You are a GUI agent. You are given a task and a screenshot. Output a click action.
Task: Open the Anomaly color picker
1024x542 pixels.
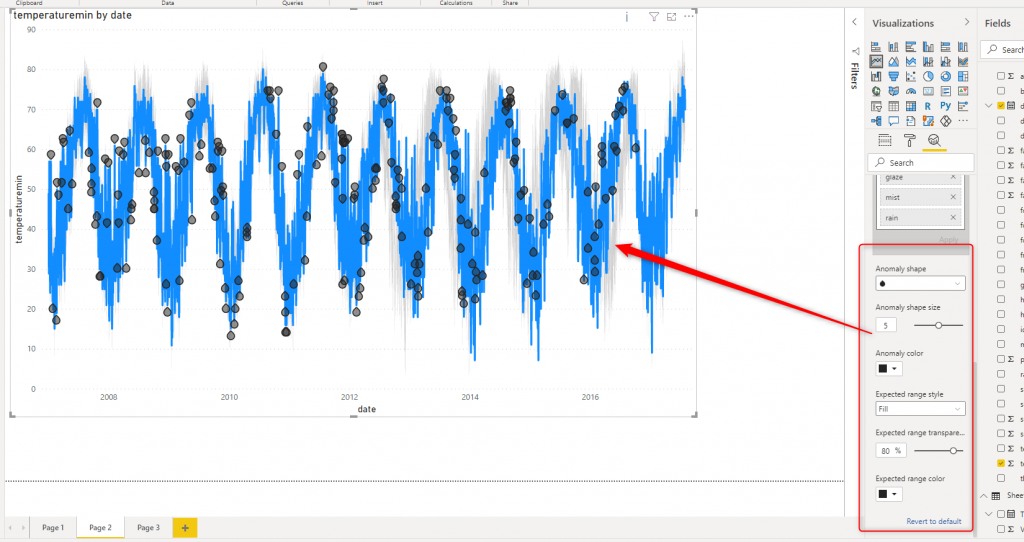click(888, 369)
